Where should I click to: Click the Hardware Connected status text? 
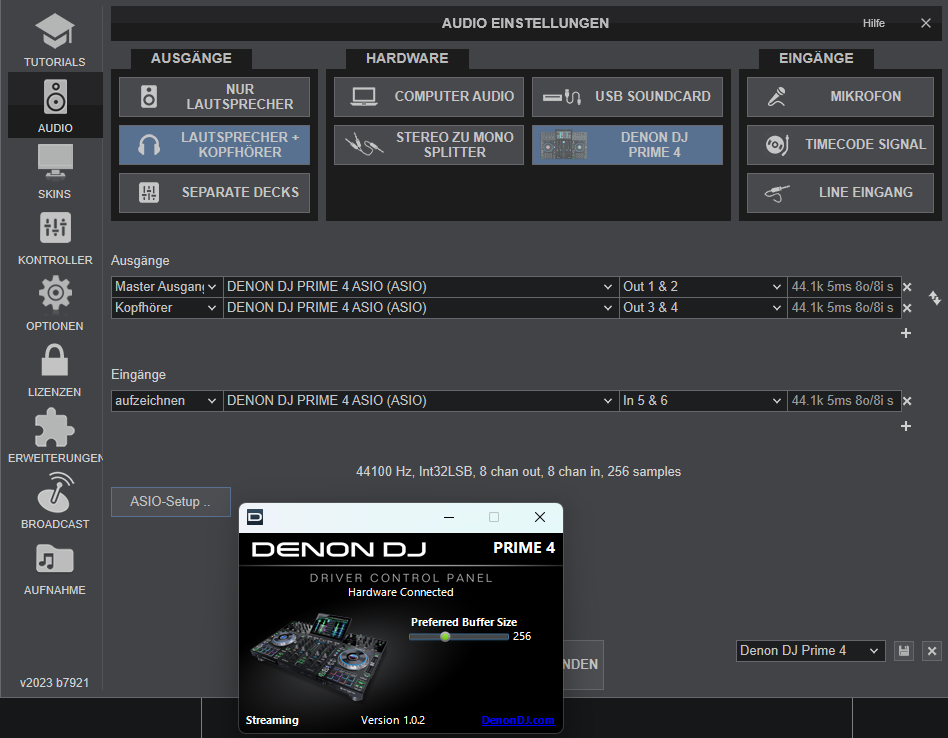pyautogui.click(x=401, y=592)
